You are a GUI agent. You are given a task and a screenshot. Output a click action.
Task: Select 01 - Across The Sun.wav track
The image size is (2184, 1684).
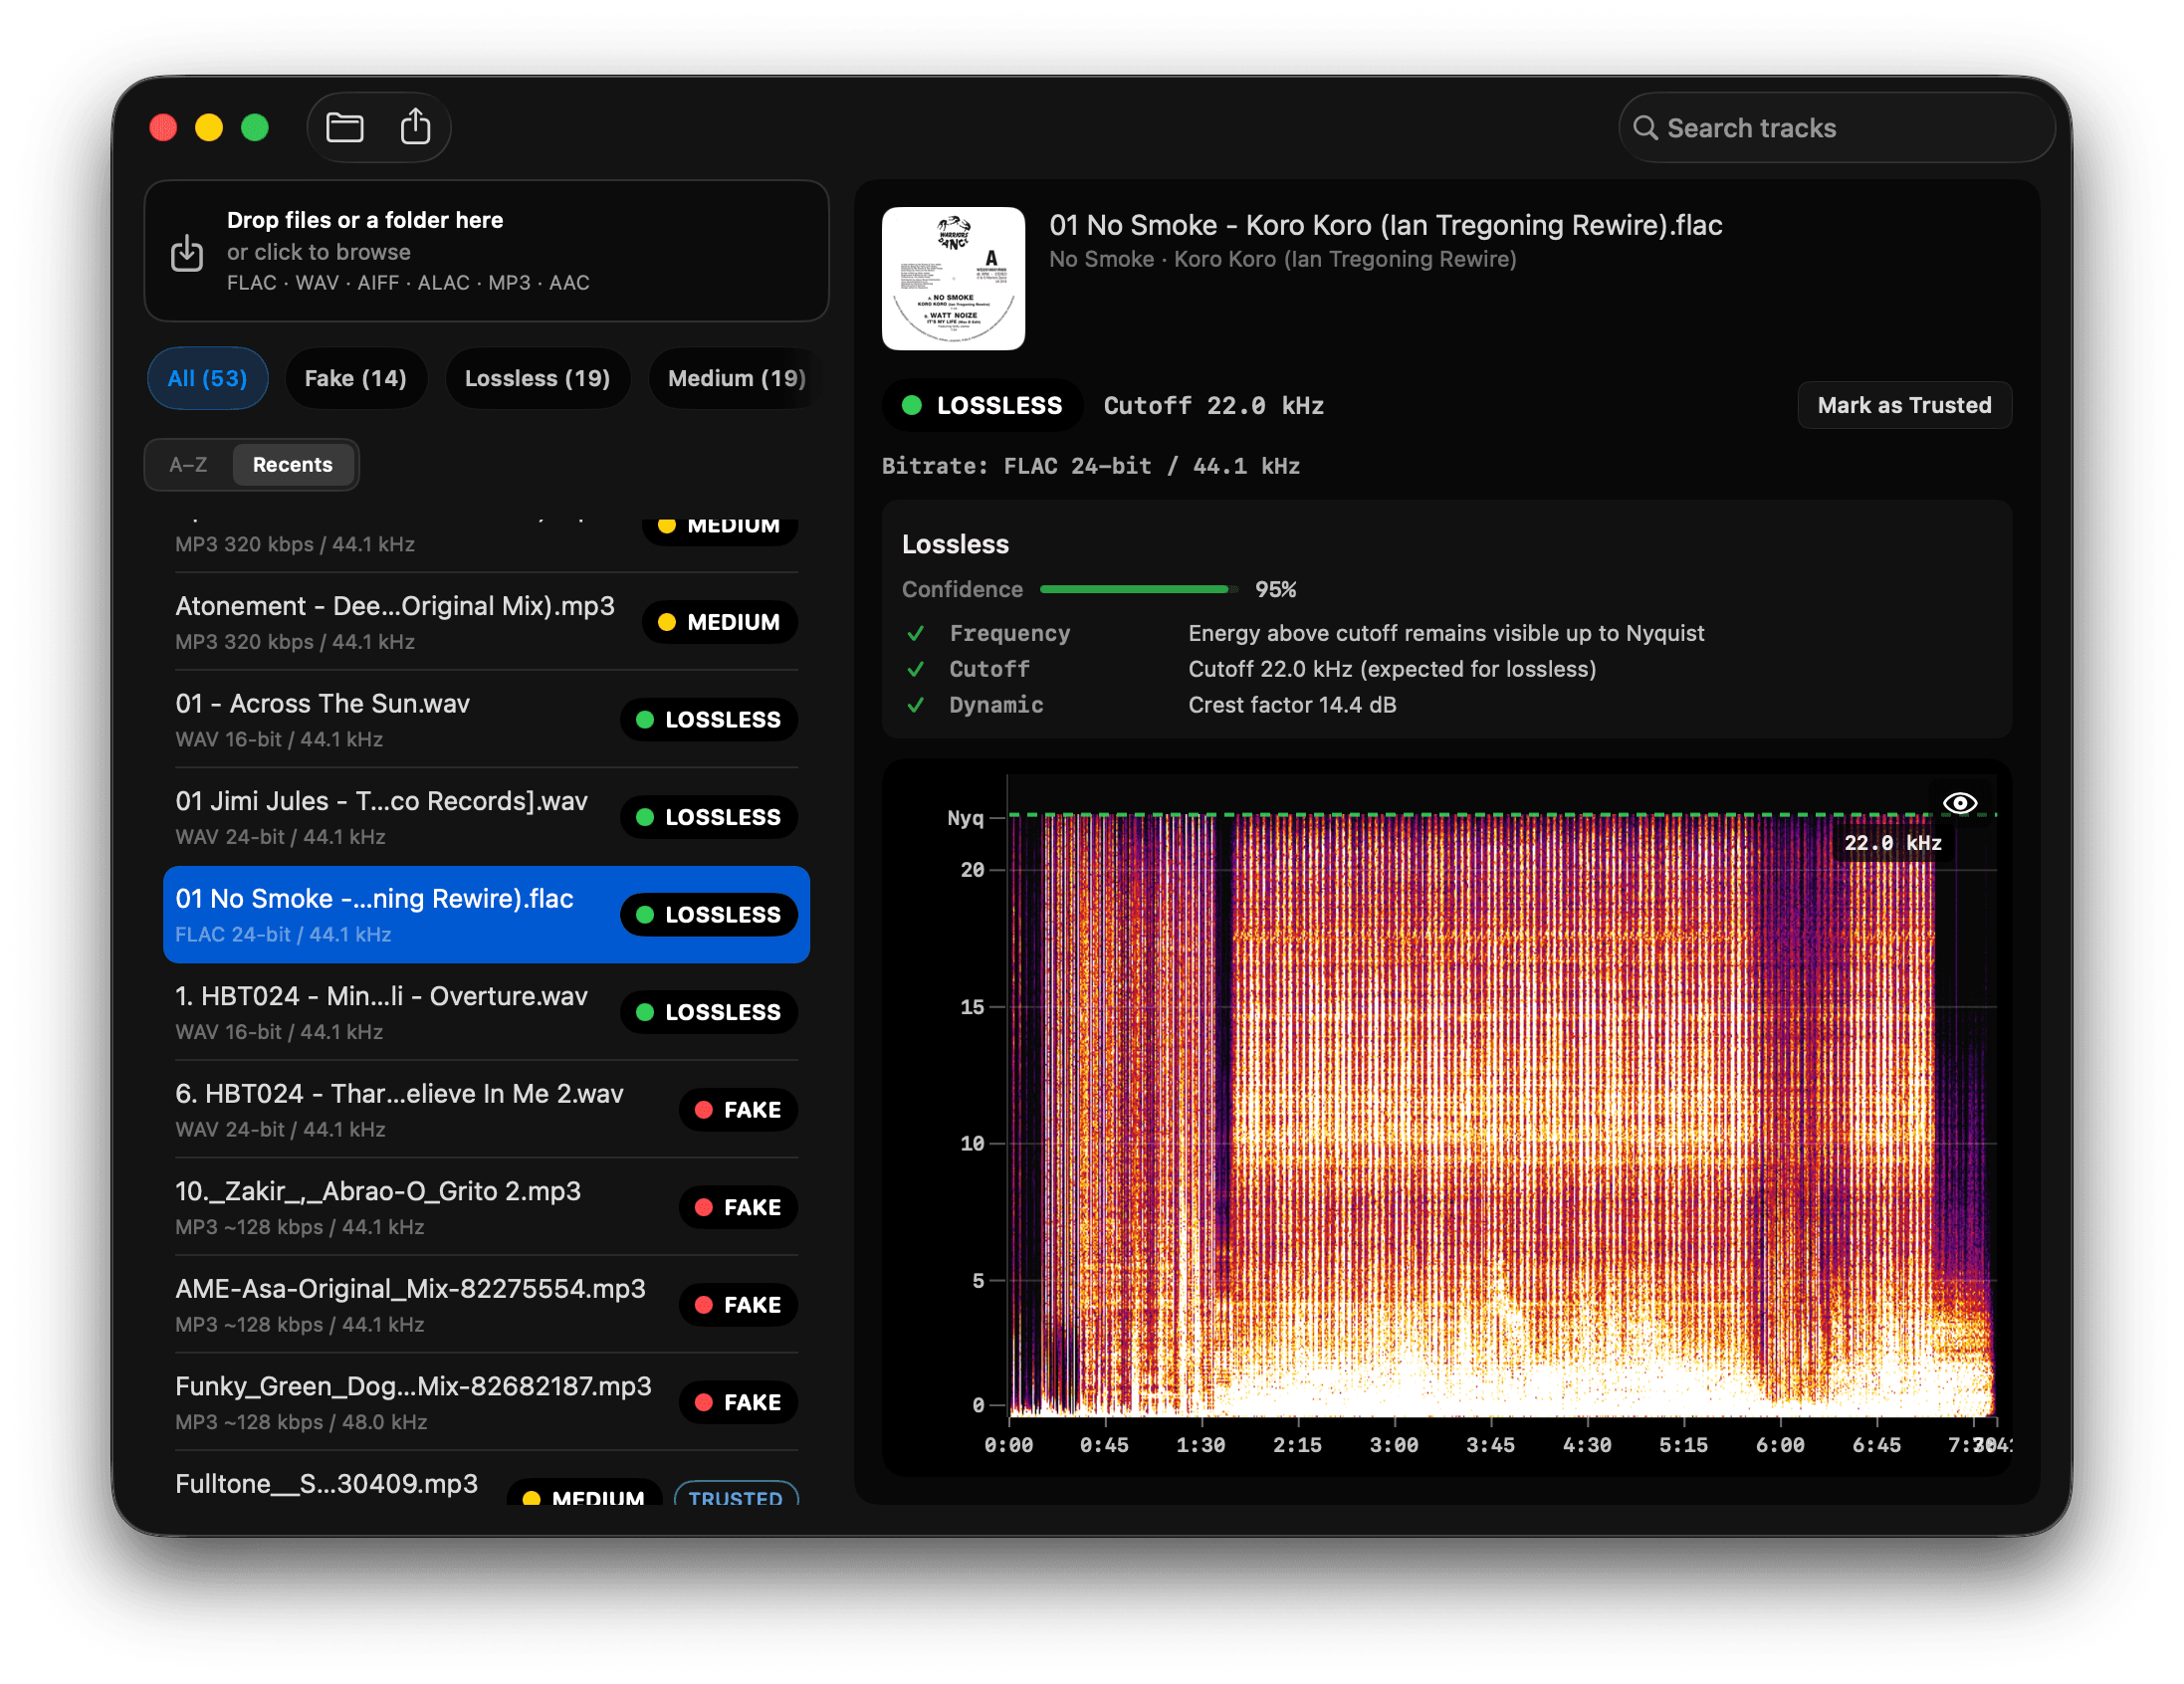(486, 720)
